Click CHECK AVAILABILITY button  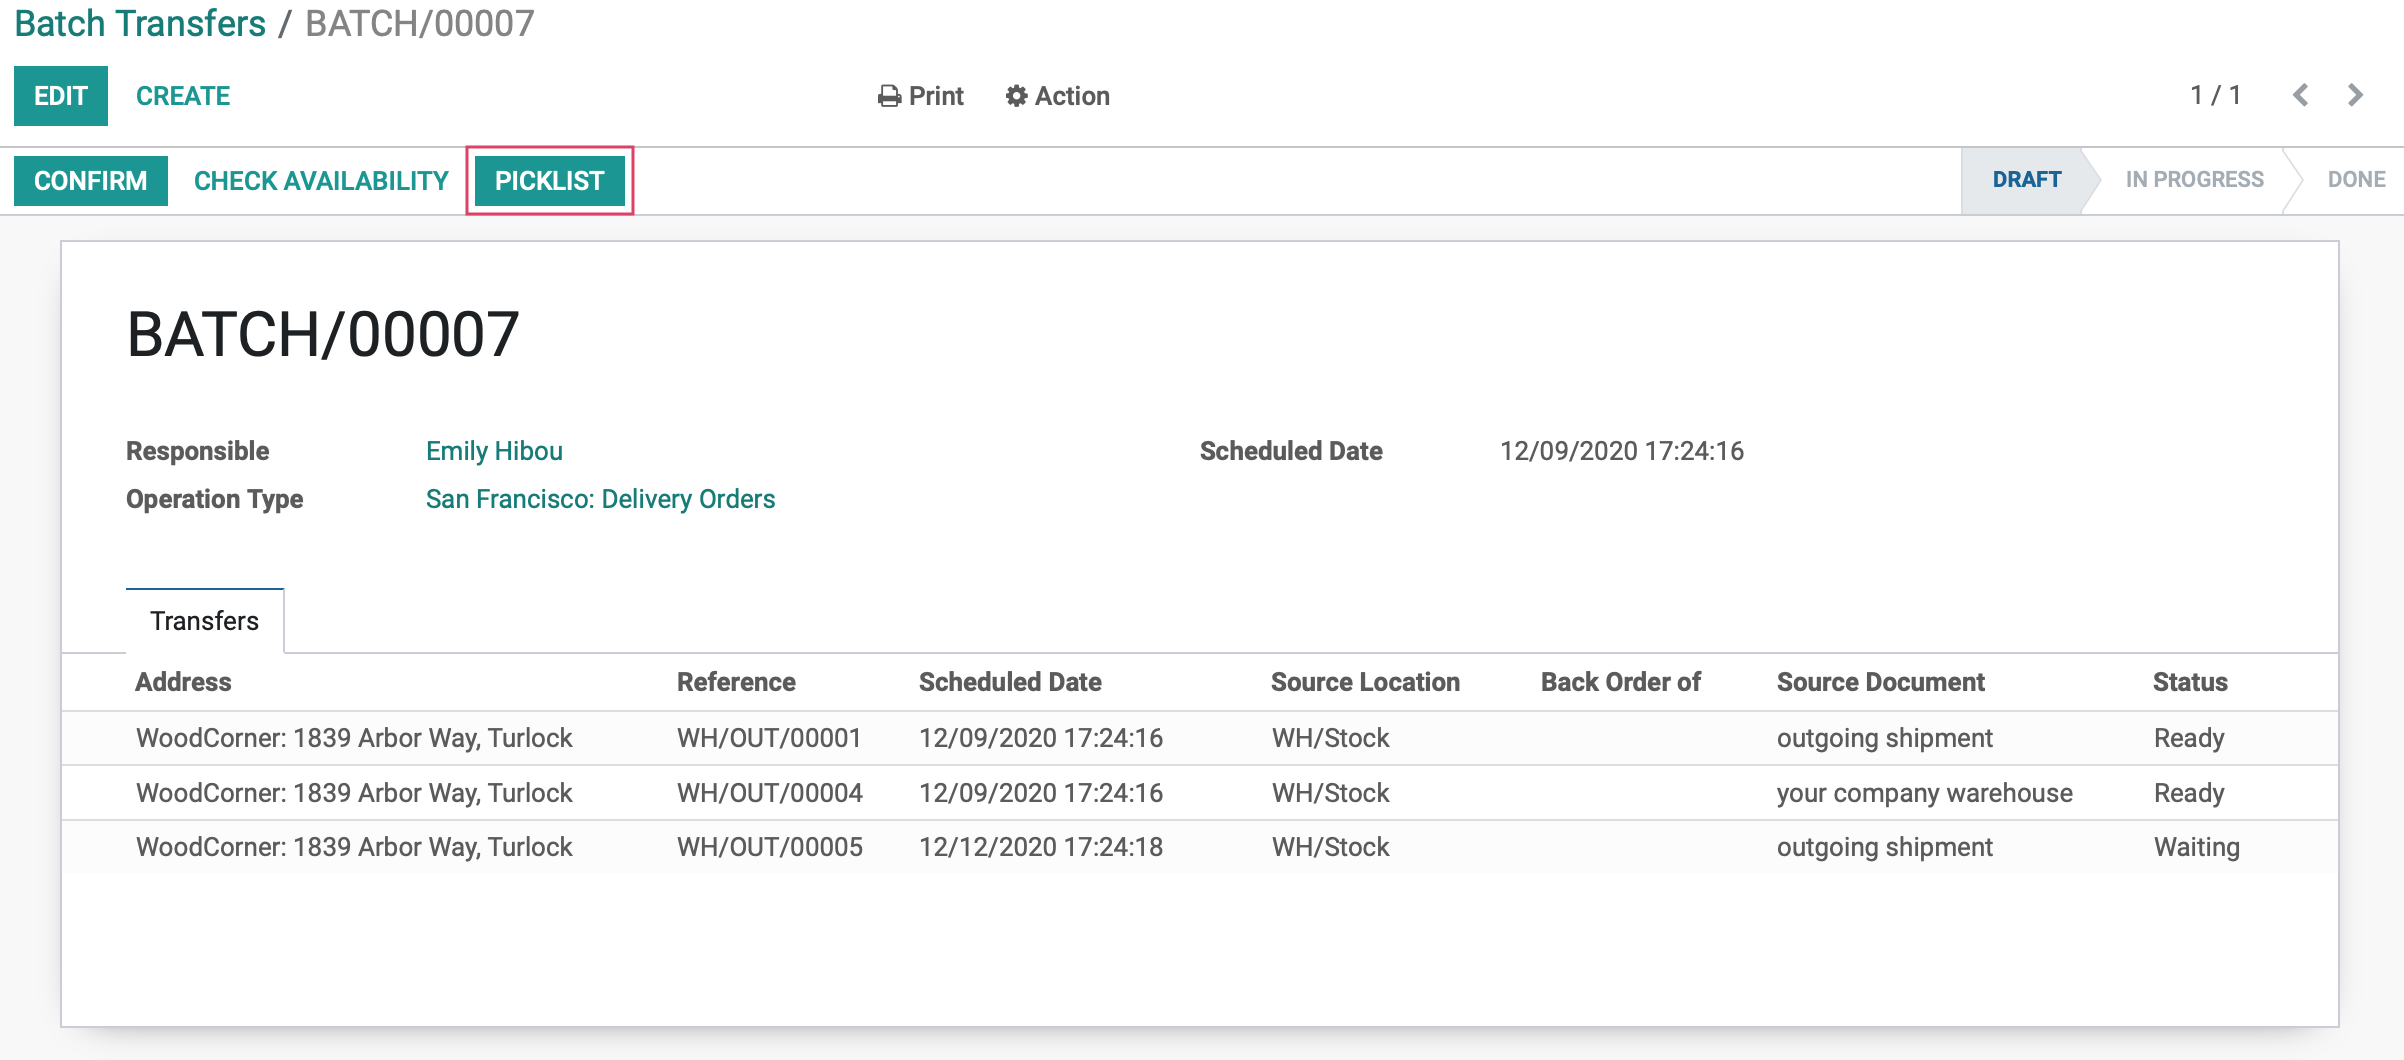pyautogui.click(x=321, y=181)
